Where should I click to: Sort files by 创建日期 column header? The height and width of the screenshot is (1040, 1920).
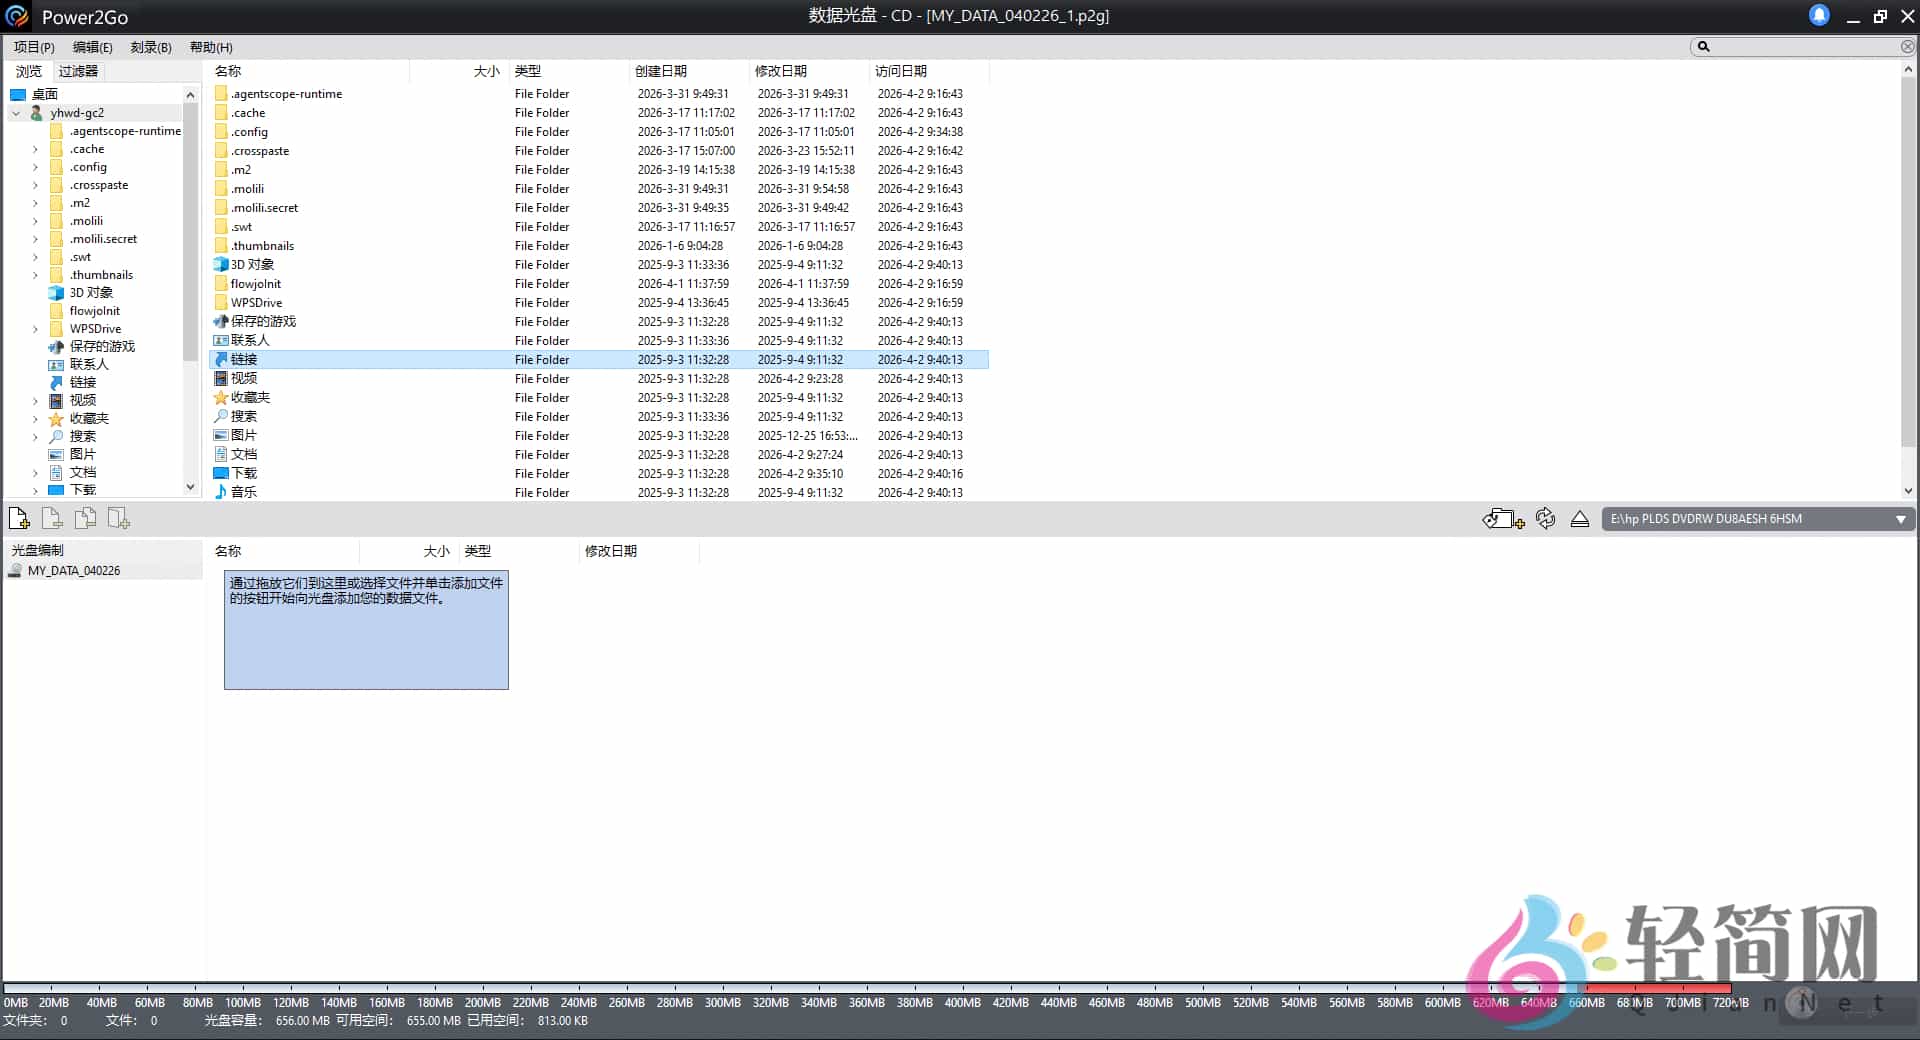tap(661, 71)
